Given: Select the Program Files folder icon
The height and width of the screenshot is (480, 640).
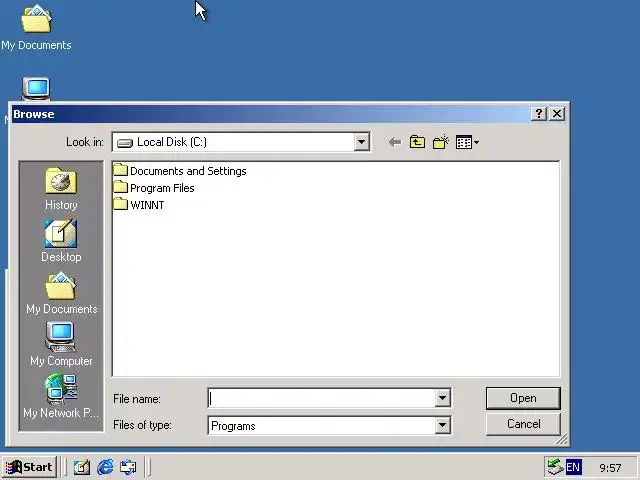Looking at the screenshot, I should 120,187.
